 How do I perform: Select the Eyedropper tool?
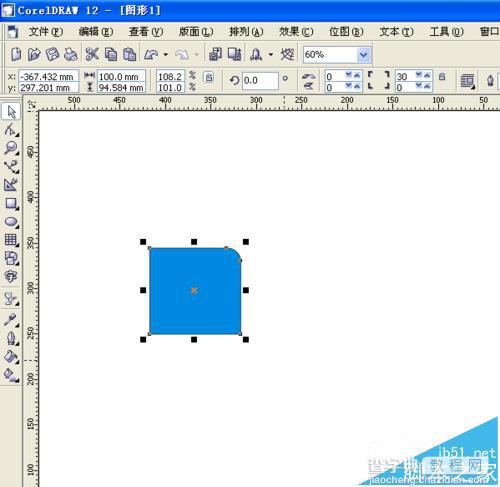click(11, 320)
